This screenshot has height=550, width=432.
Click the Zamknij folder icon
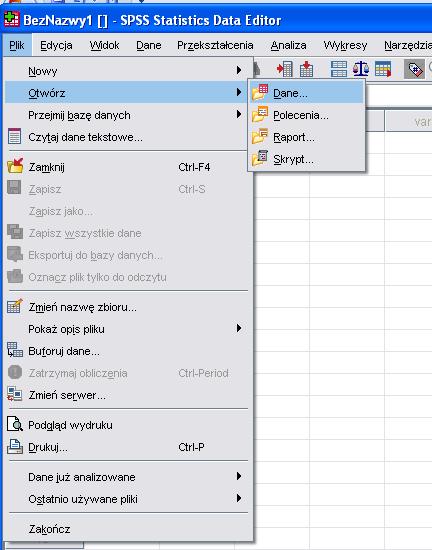(15, 166)
